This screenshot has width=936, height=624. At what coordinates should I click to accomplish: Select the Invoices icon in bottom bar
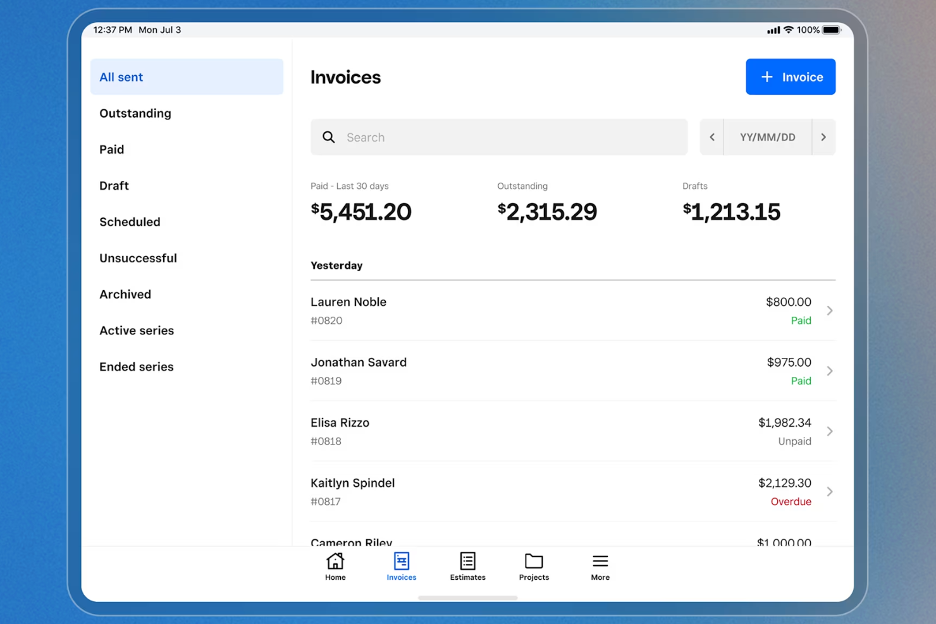pyautogui.click(x=401, y=561)
